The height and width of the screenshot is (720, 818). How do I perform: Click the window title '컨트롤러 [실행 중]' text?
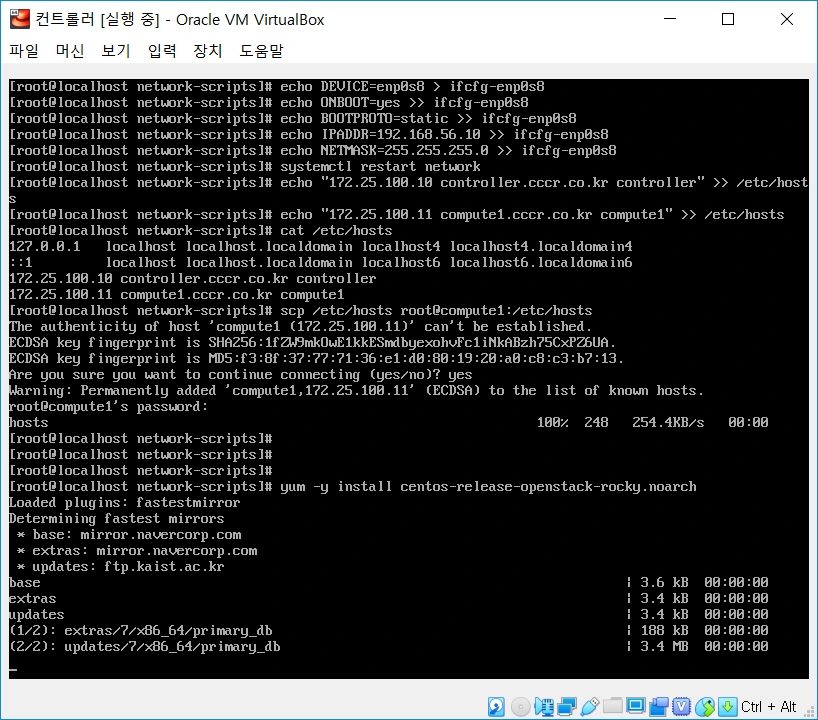point(98,19)
